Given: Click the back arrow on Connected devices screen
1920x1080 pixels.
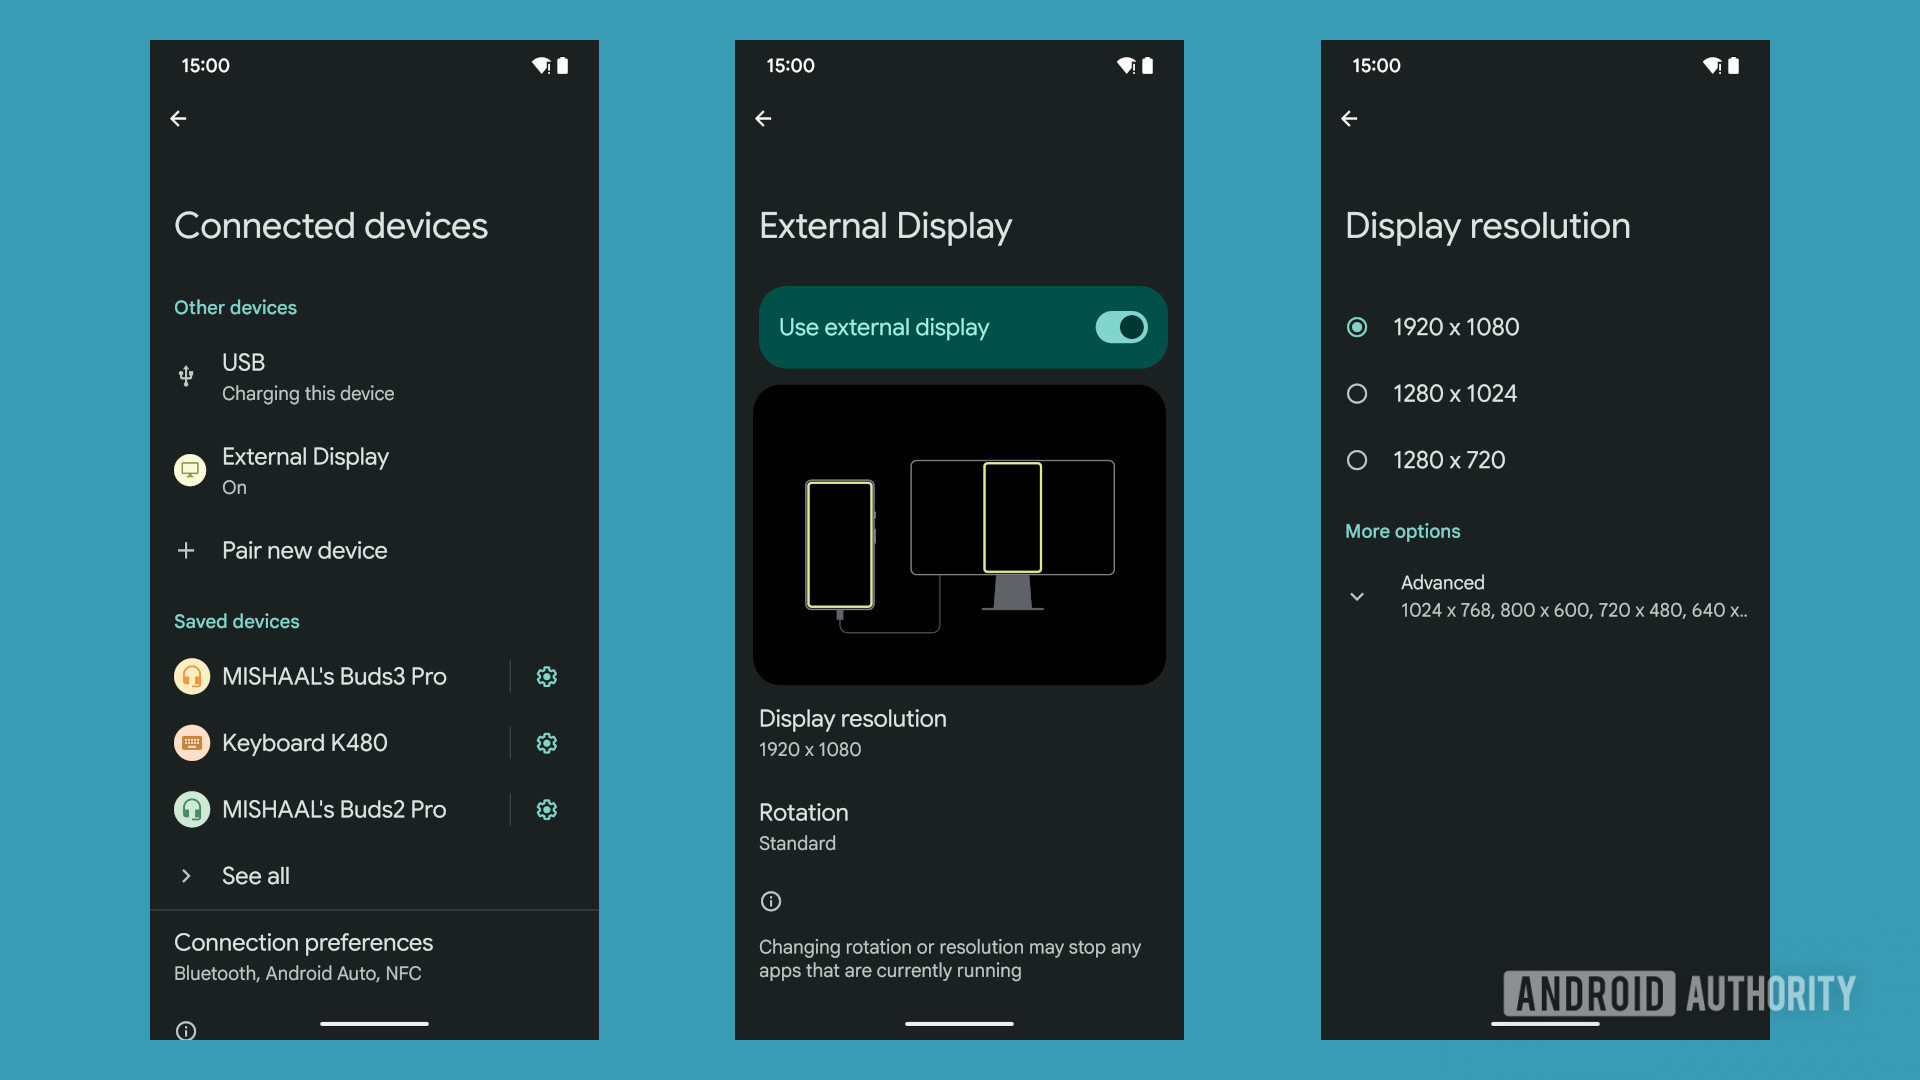Looking at the screenshot, I should point(179,119).
